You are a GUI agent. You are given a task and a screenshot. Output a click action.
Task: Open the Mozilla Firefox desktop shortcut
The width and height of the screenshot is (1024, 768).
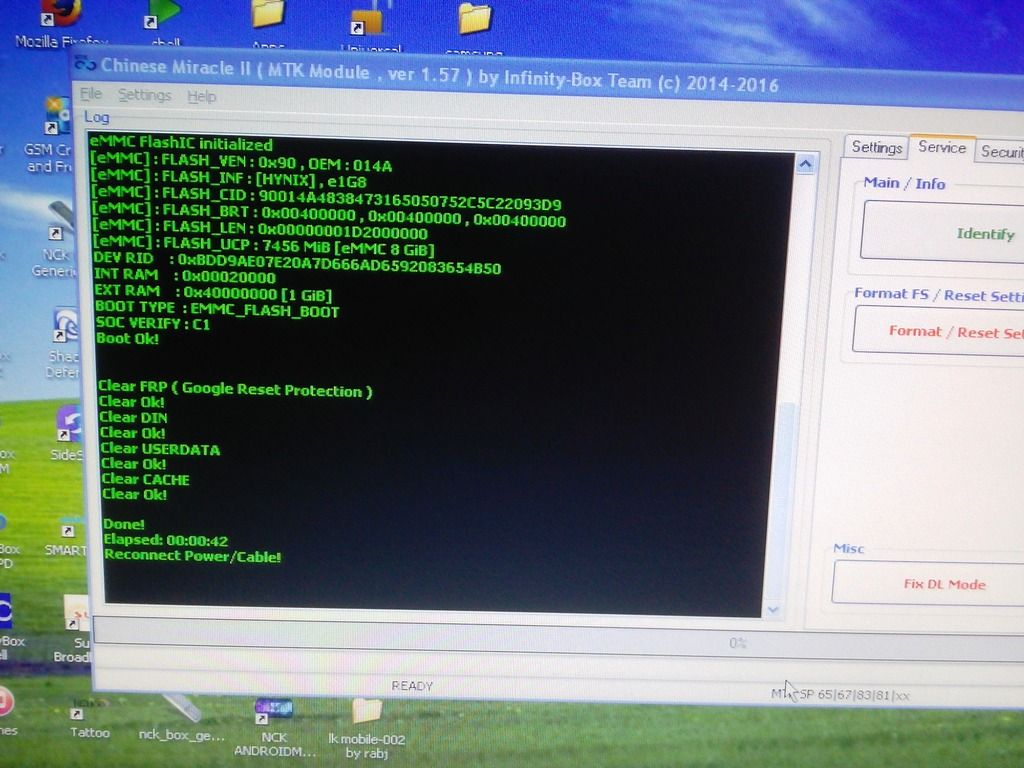[x=60, y=14]
